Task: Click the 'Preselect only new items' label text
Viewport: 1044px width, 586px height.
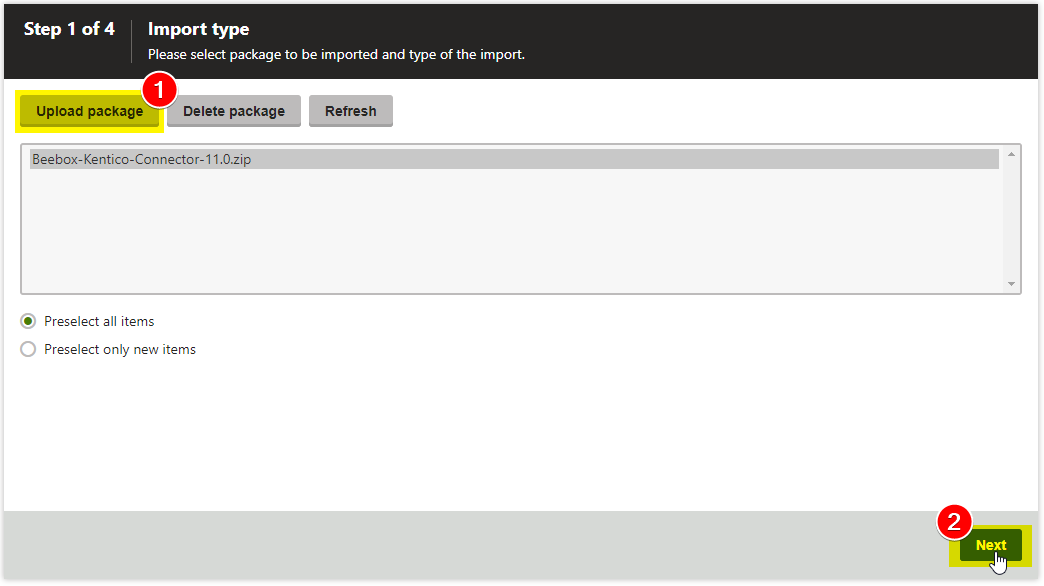Action: [120, 349]
